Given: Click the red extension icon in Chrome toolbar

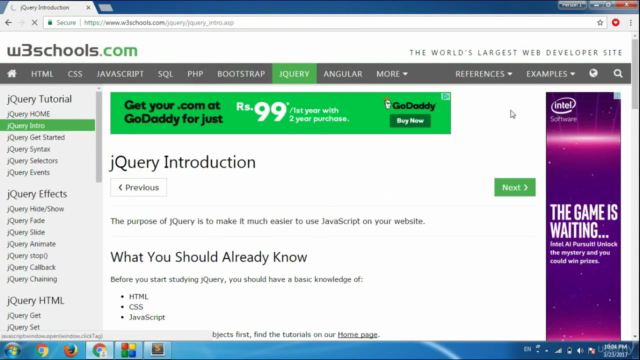Looking at the screenshot, I should (x=616, y=22).
